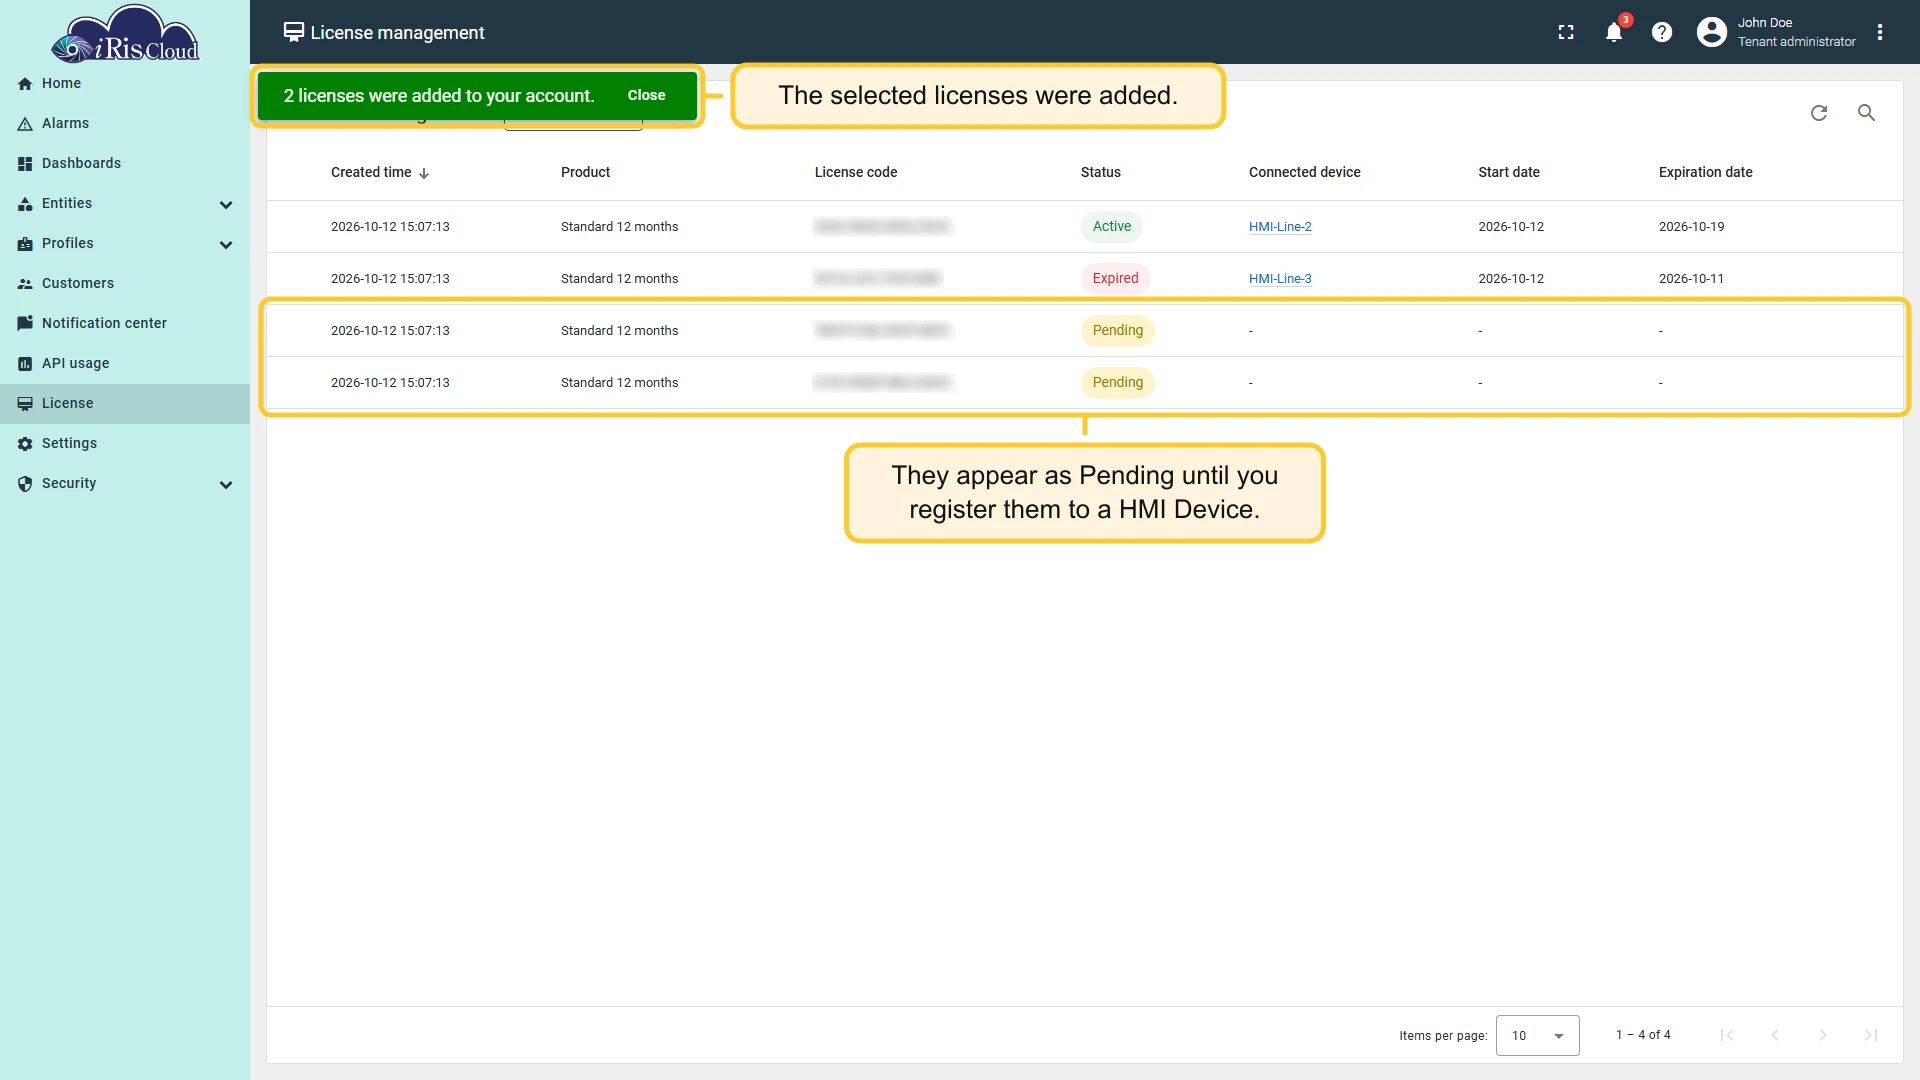Click the Dashboards grid icon
The image size is (1920, 1080).
pos(25,164)
